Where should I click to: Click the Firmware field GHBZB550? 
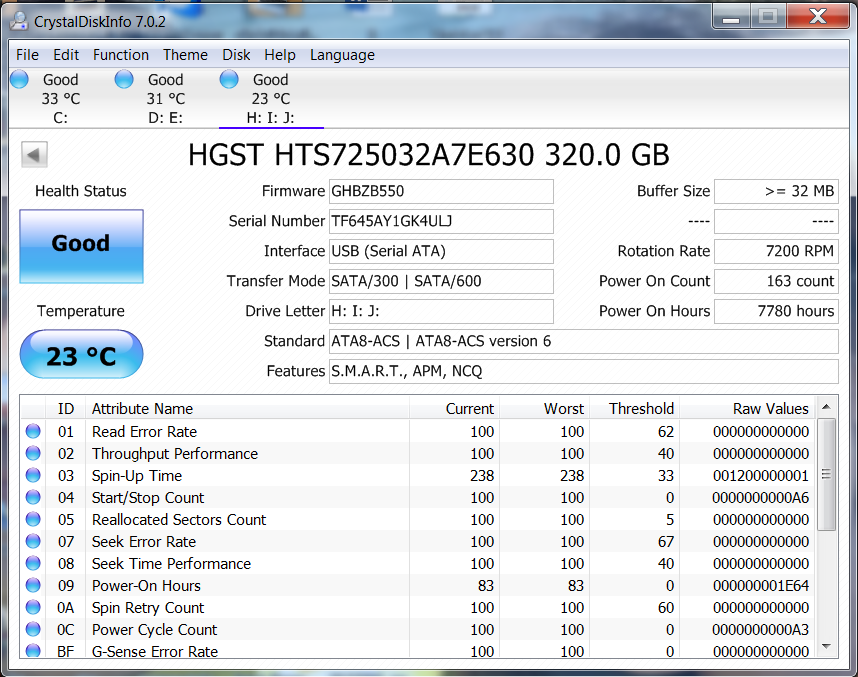click(441, 192)
